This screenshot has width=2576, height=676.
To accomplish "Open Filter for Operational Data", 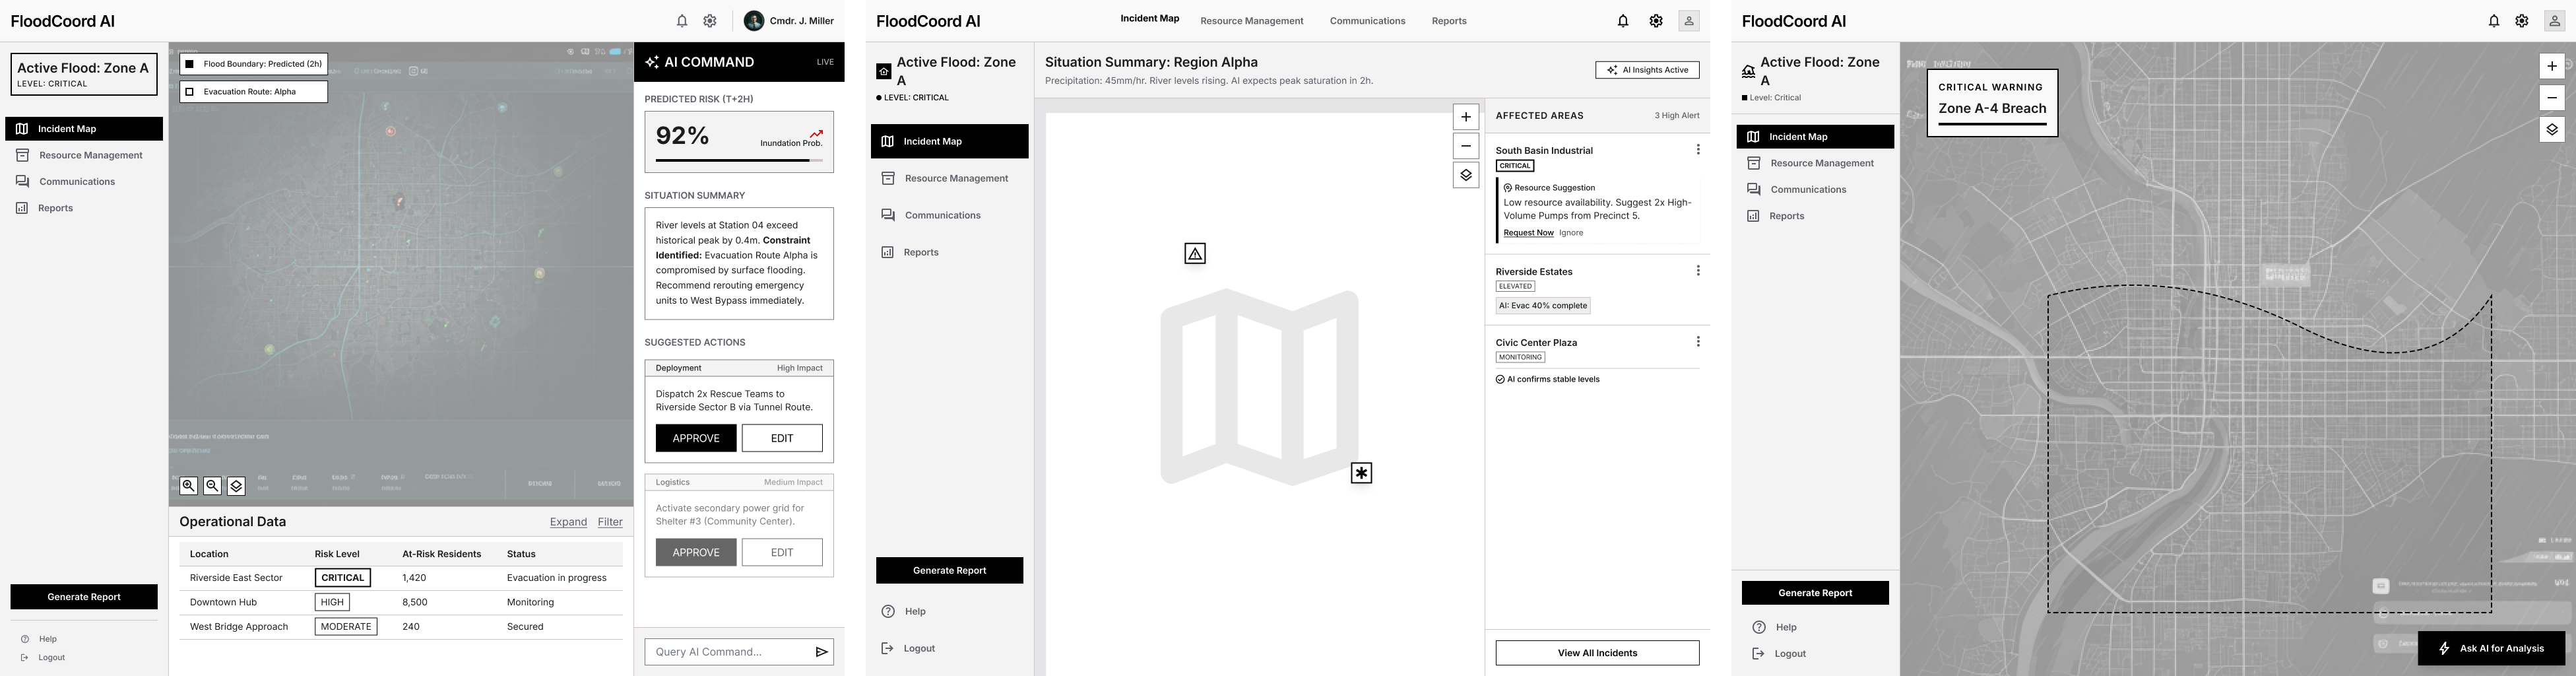I will tap(610, 522).
